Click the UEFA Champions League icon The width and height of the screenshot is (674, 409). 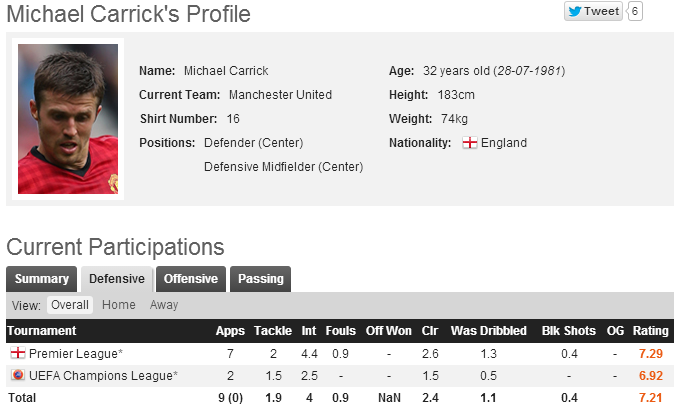pyautogui.click(x=17, y=375)
